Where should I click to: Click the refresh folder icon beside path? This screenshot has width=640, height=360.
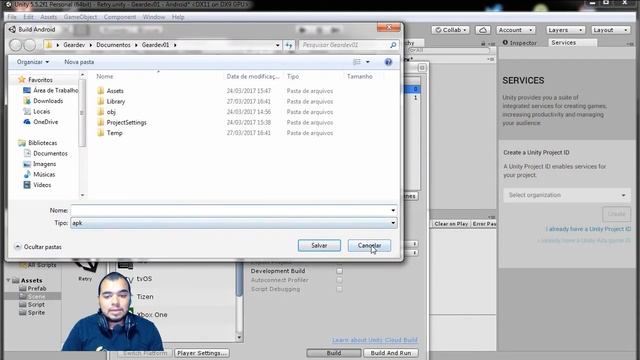(x=289, y=45)
